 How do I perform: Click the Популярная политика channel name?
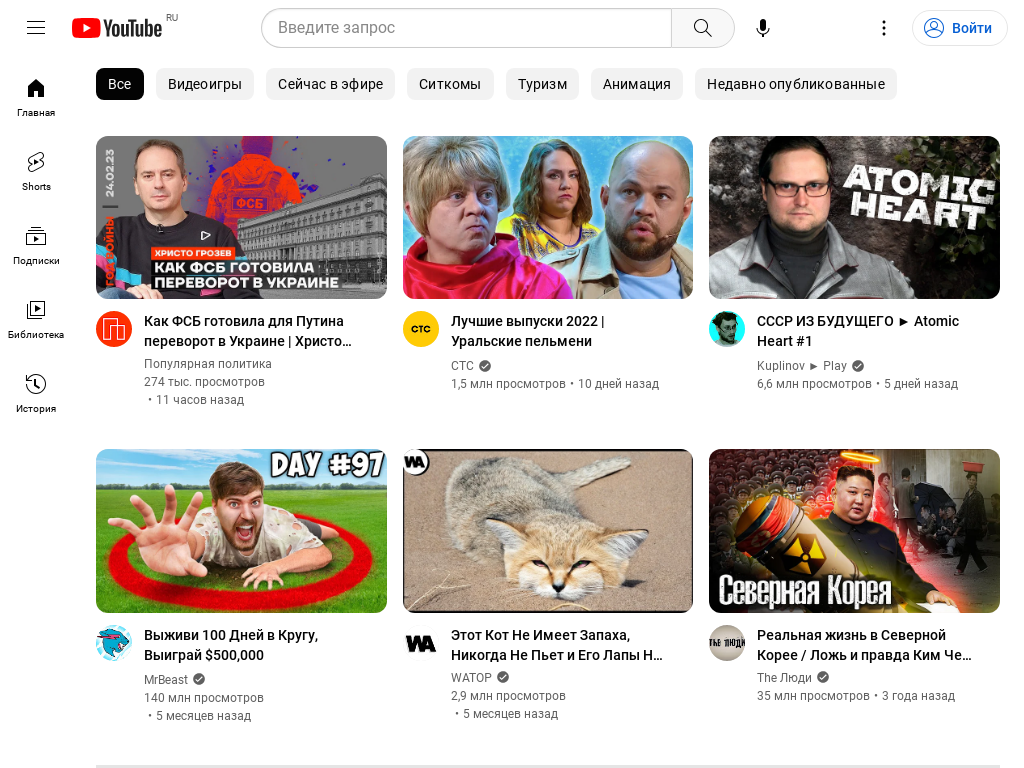tap(208, 364)
